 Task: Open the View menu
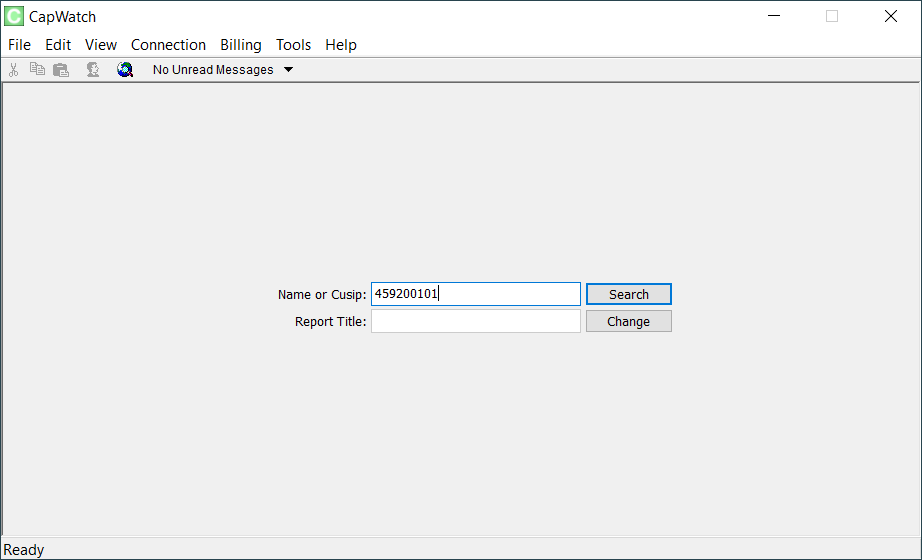[101, 45]
